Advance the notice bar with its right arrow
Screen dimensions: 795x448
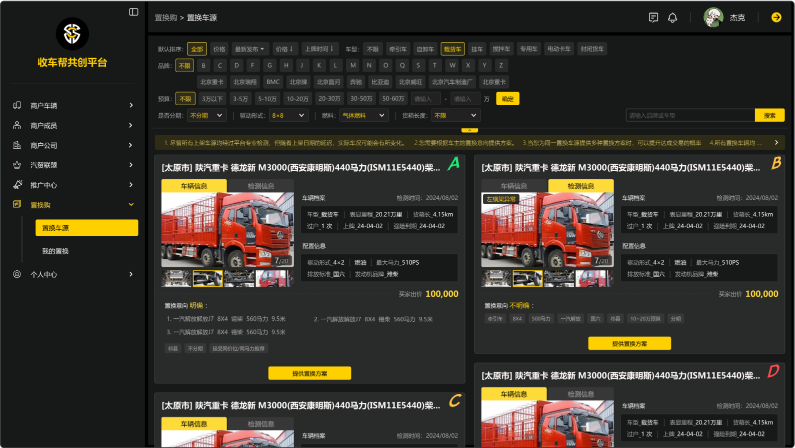(776, 143)
